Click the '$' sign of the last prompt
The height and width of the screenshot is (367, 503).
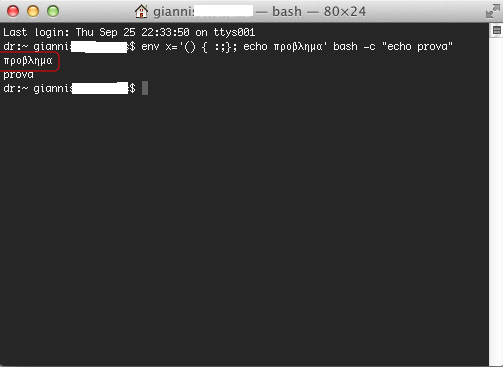point(132,88)
